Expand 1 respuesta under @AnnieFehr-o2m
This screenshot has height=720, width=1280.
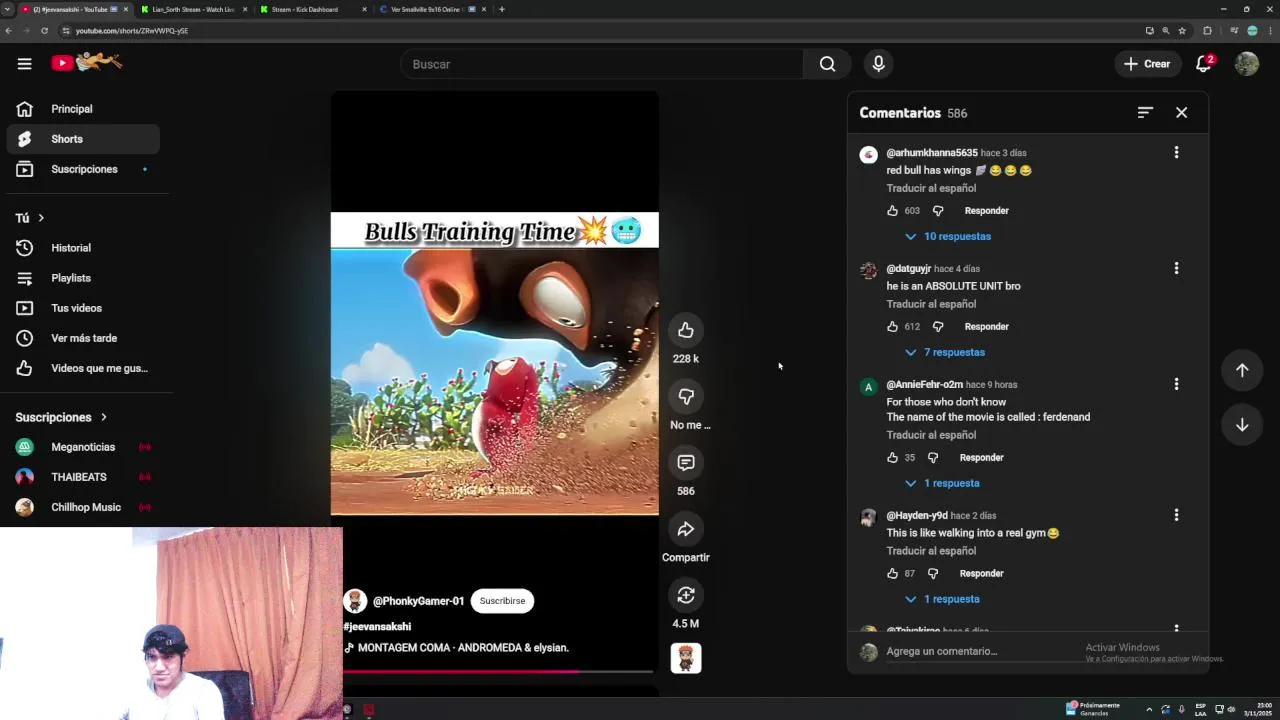(x=941, y=483)
